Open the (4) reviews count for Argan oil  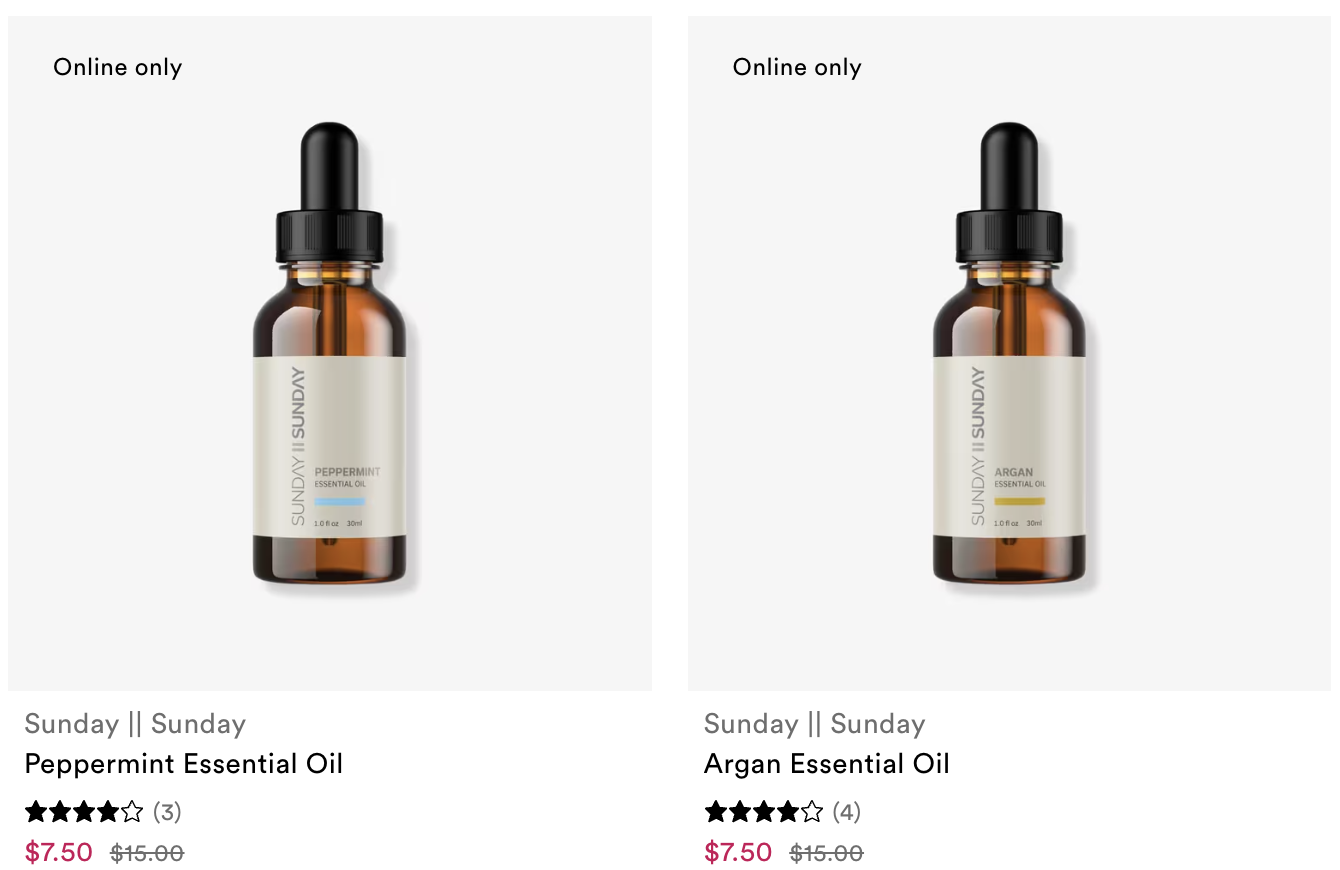[847, 812]
